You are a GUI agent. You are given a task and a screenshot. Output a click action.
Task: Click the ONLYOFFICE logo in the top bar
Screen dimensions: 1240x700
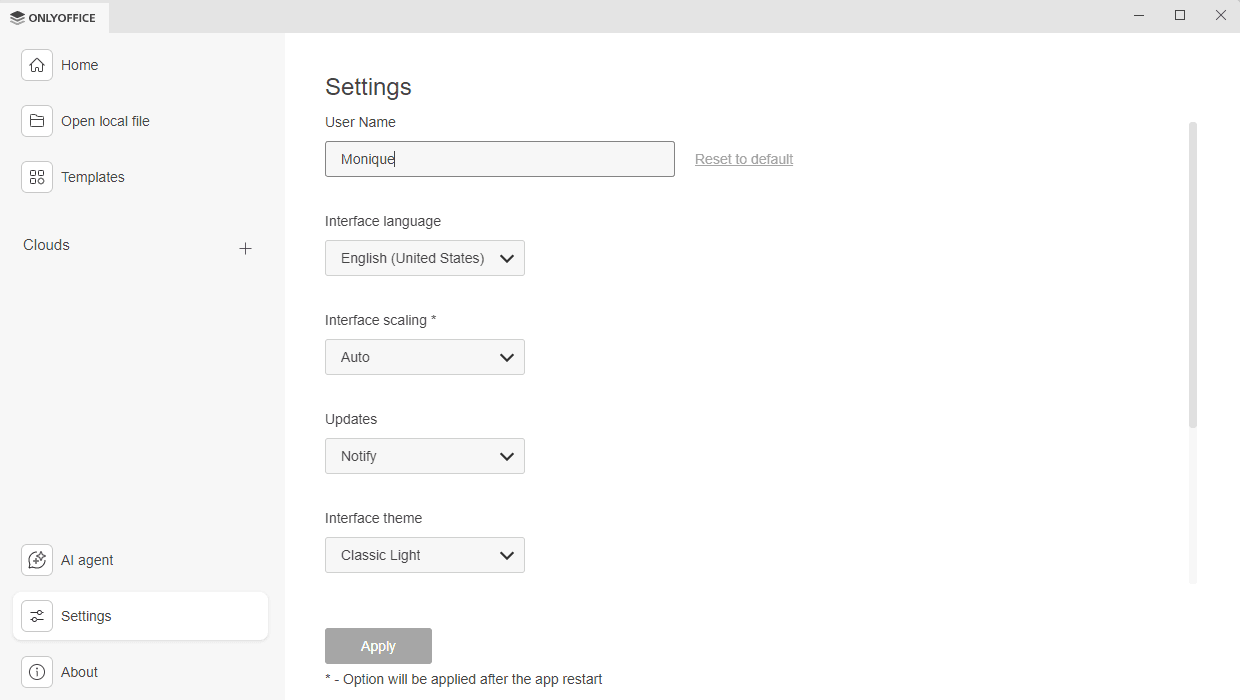54,17
